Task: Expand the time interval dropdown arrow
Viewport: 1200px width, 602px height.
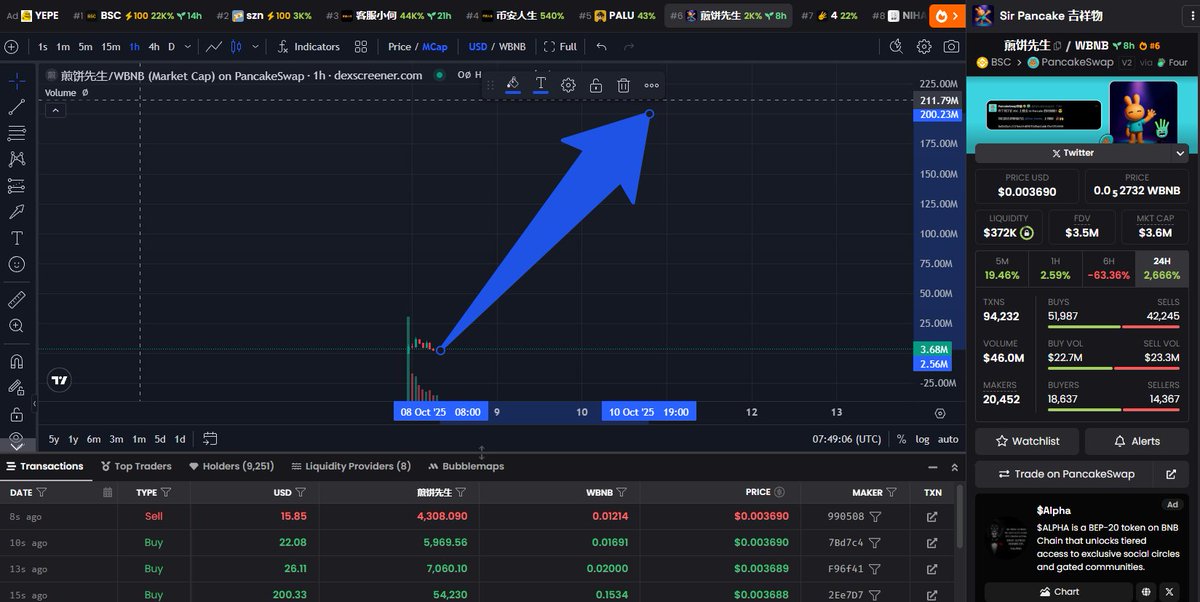Action: point(189,47)
